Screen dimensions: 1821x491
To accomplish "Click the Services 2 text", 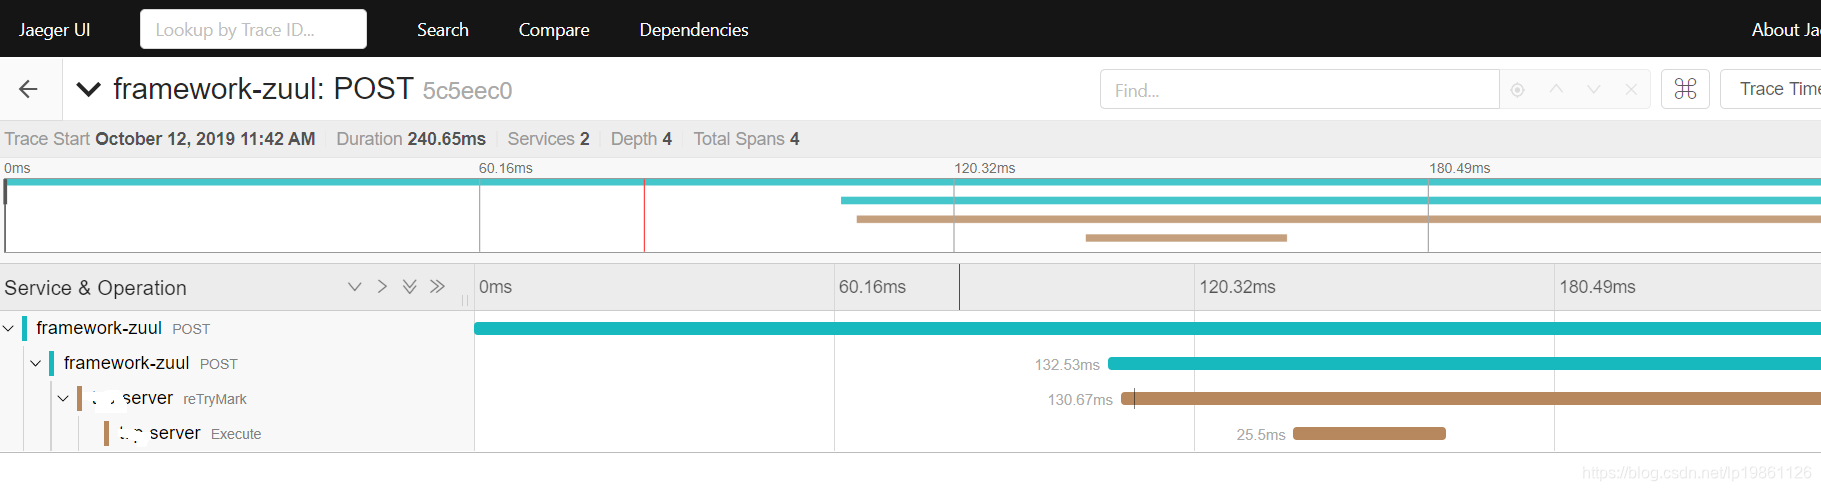I will point(548,139).
